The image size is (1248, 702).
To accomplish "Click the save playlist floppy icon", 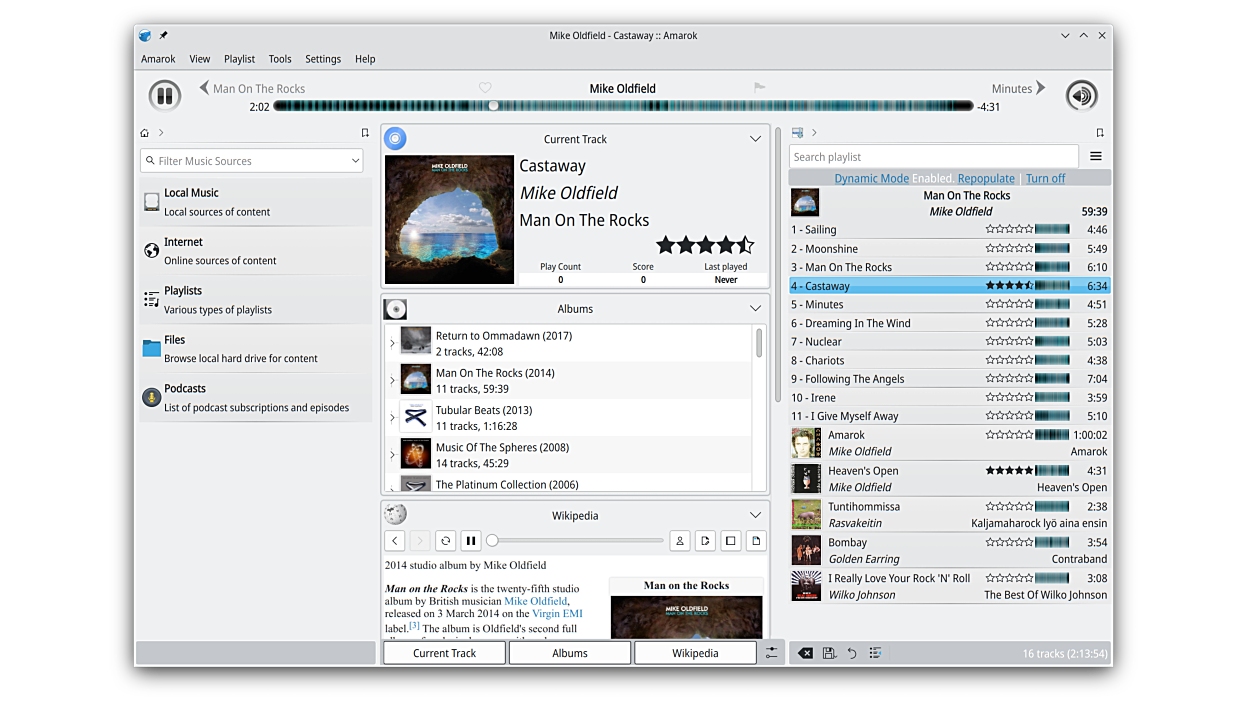I will point(829,653).
